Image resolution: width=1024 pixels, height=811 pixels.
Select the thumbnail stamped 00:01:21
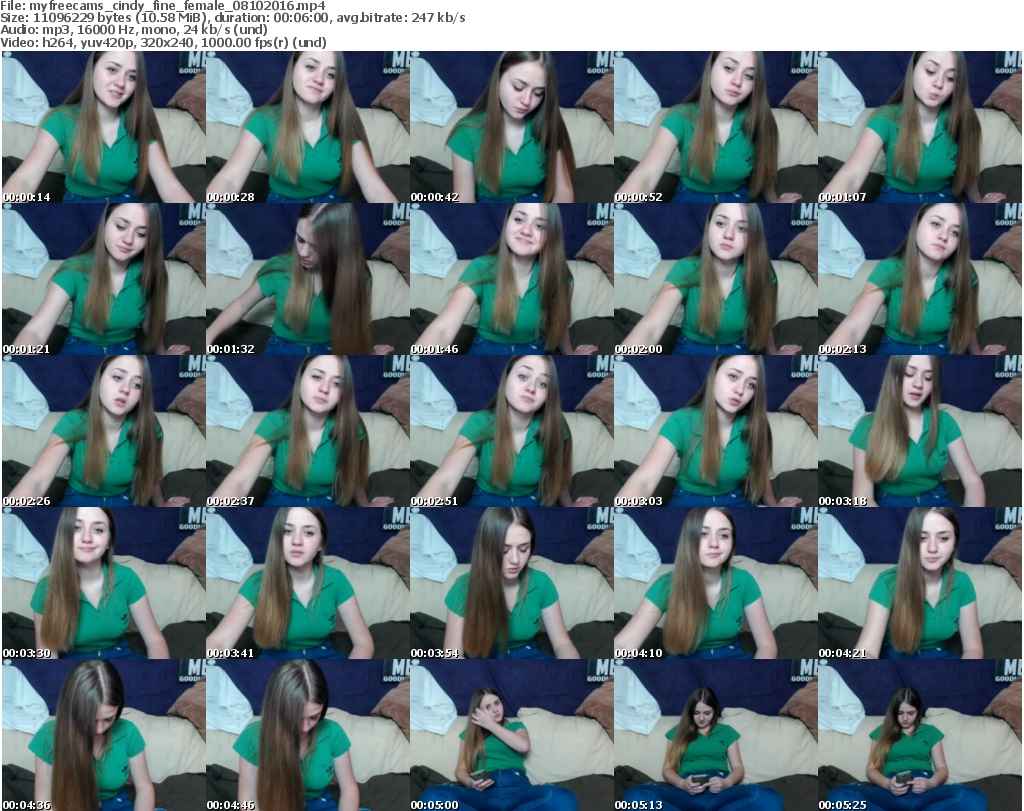coord(103,279)
